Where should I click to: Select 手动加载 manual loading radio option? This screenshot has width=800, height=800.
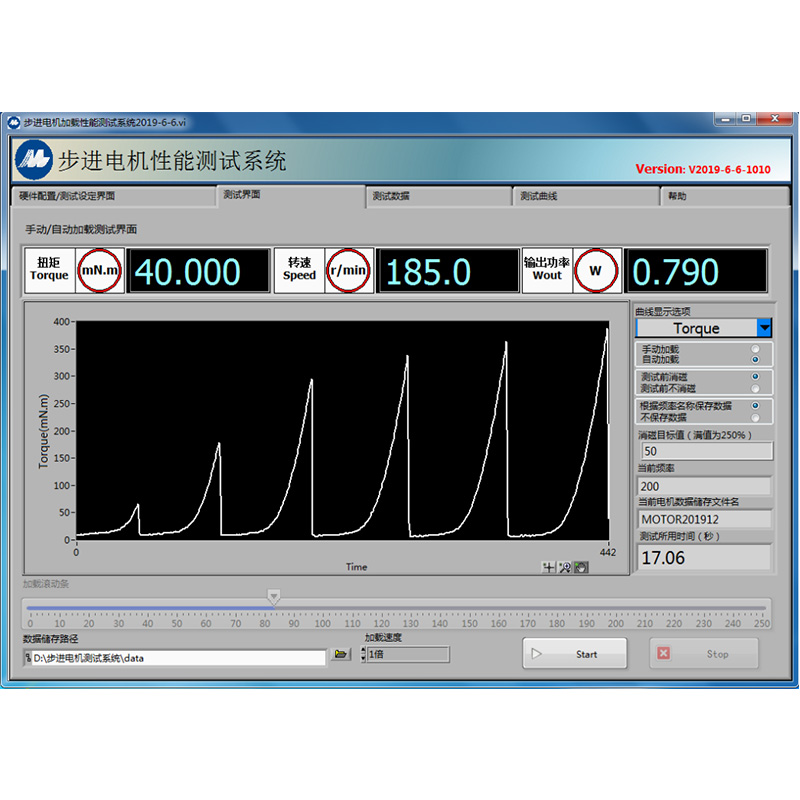[754, 349]
